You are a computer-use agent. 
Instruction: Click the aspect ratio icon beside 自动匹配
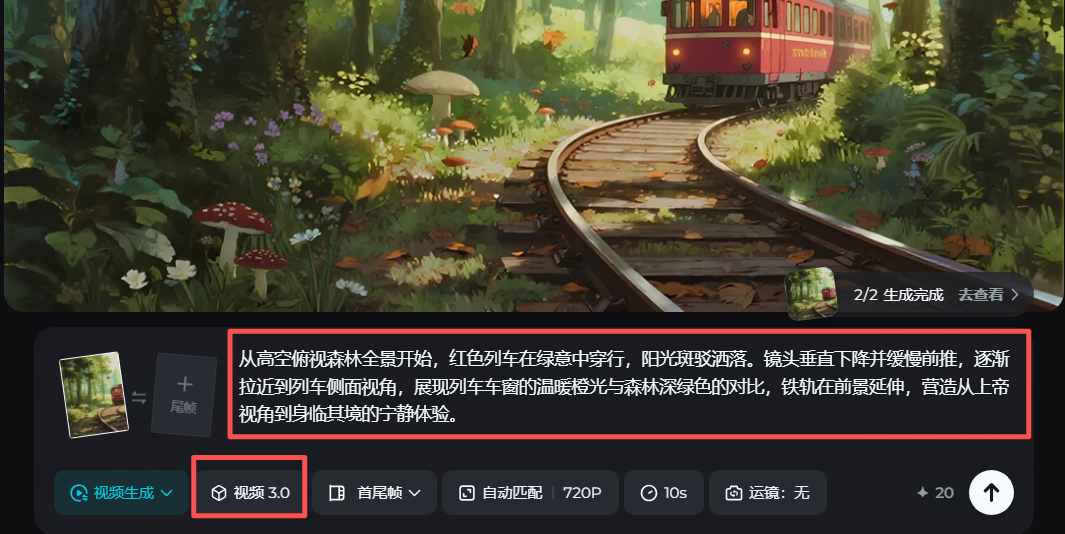point(467,493)
